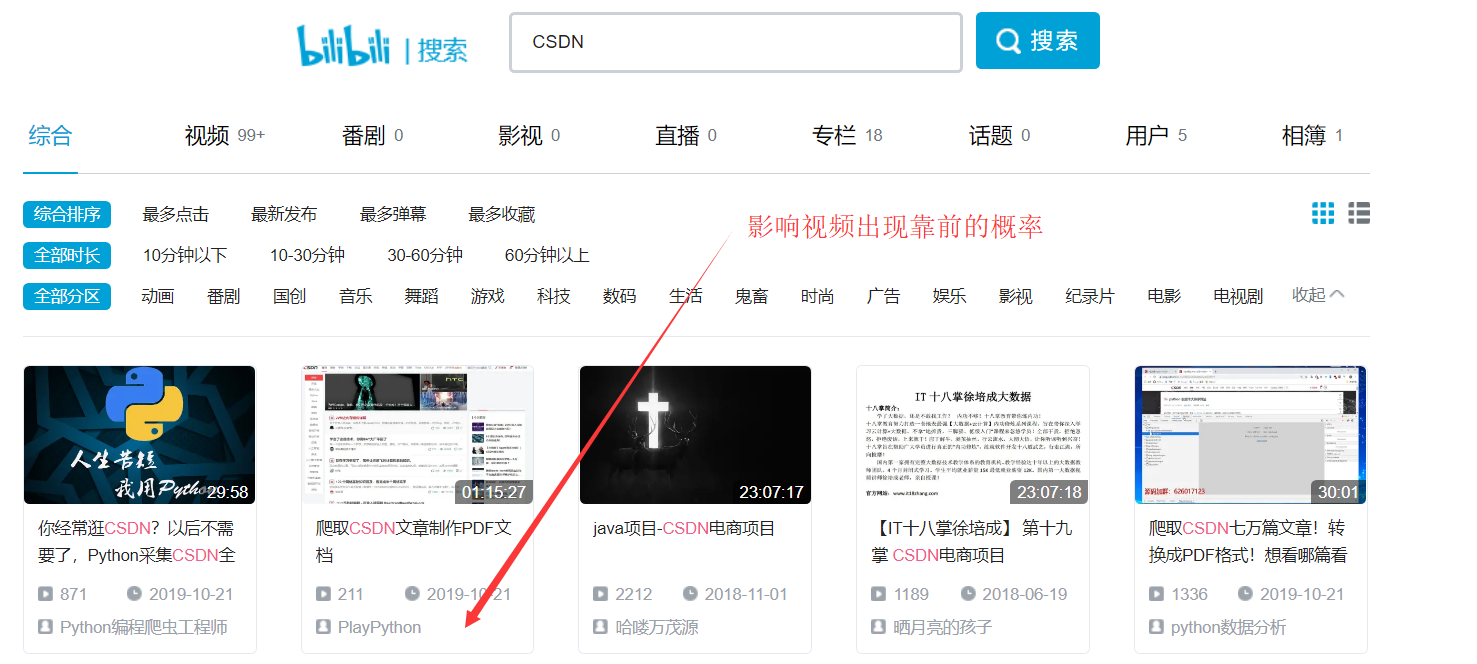Click the bilibili logo
Screen dimensions: 1477x664
coord(343,46)
